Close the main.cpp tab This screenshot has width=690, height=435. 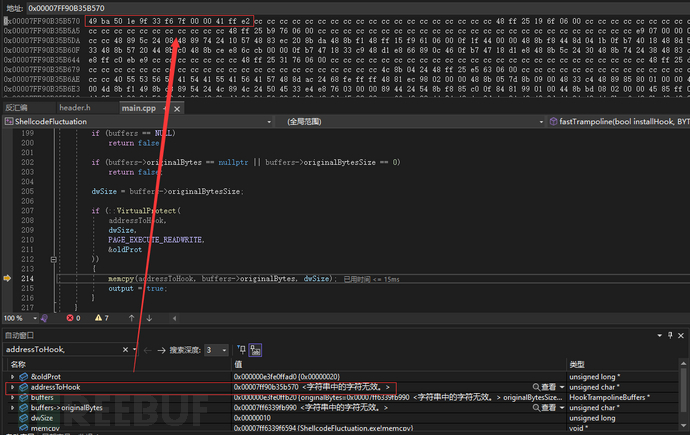point(176,107)
